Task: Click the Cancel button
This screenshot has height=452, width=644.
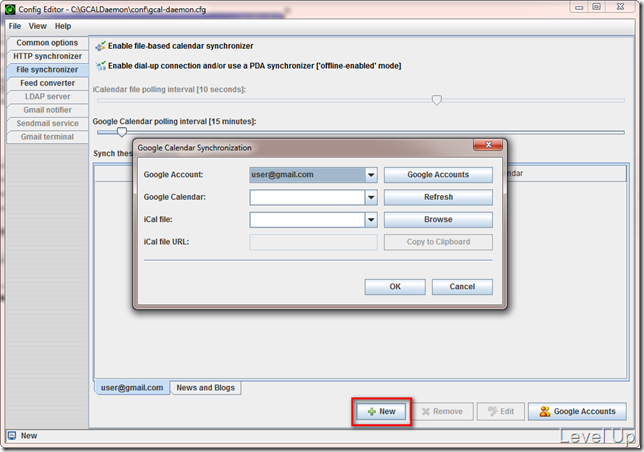Action: coord(462,287)
